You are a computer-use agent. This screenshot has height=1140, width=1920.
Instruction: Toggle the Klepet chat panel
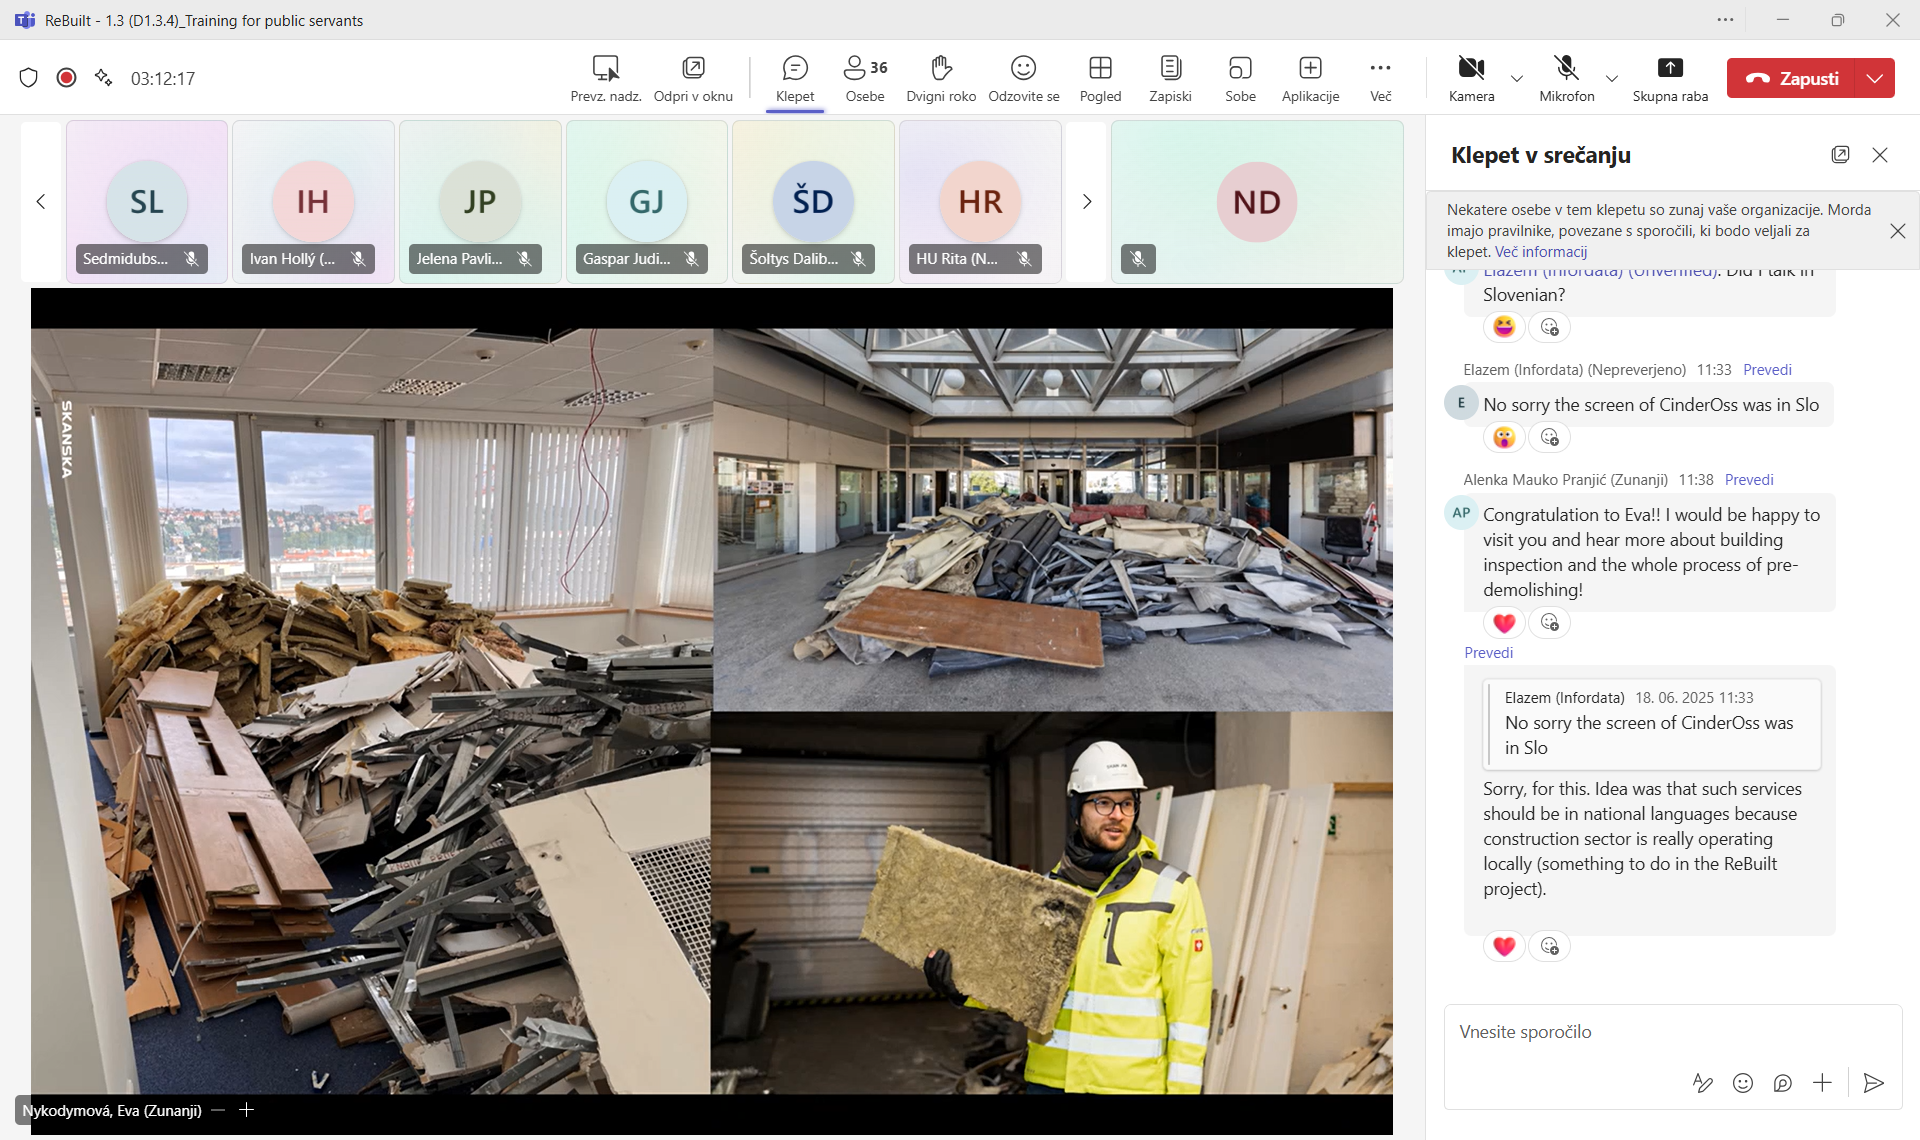(x=795, y=78)
